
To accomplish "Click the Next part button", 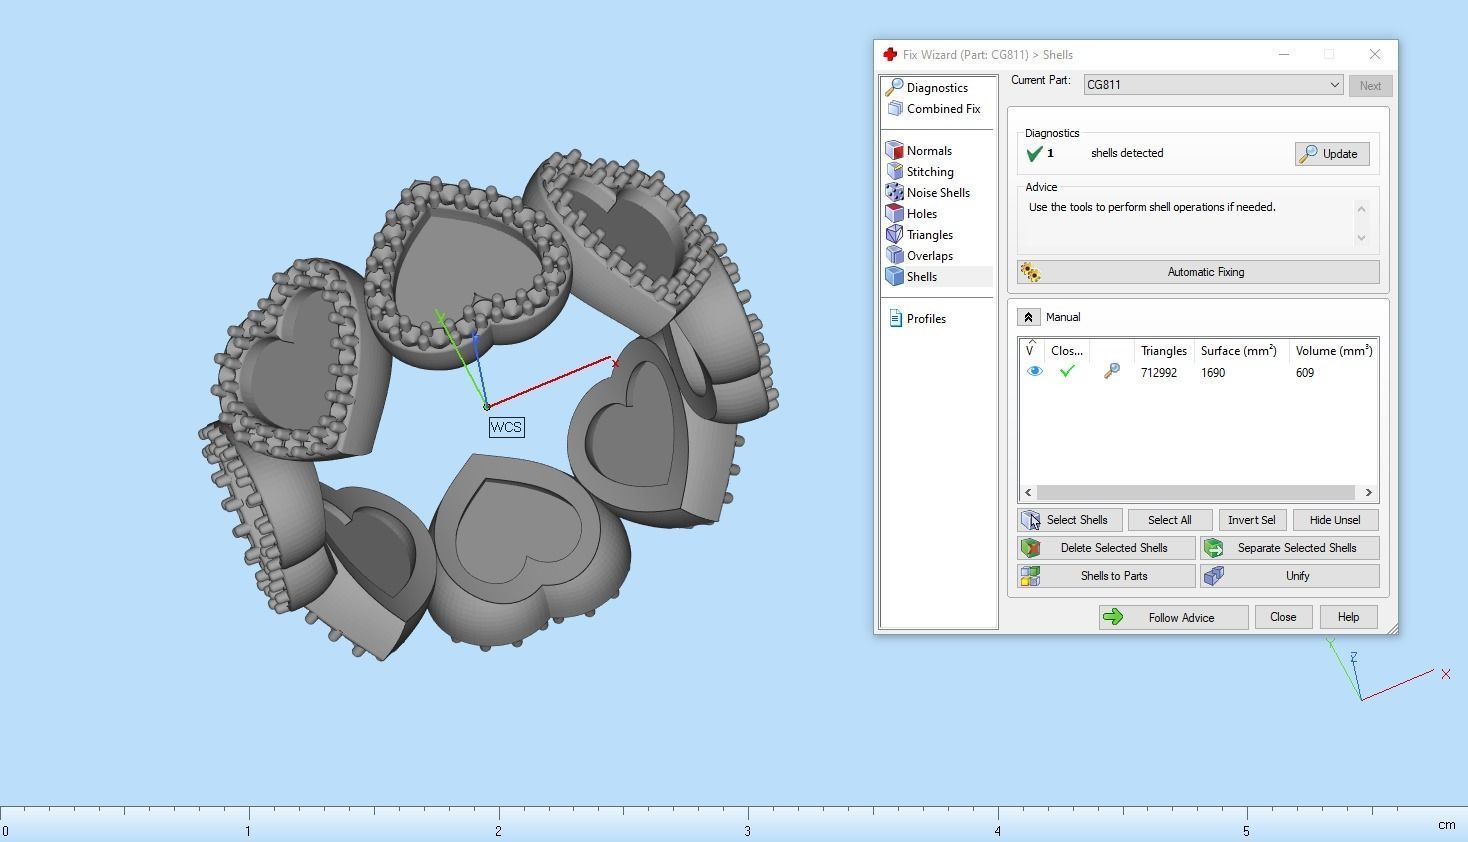I will click(1370, 86).
